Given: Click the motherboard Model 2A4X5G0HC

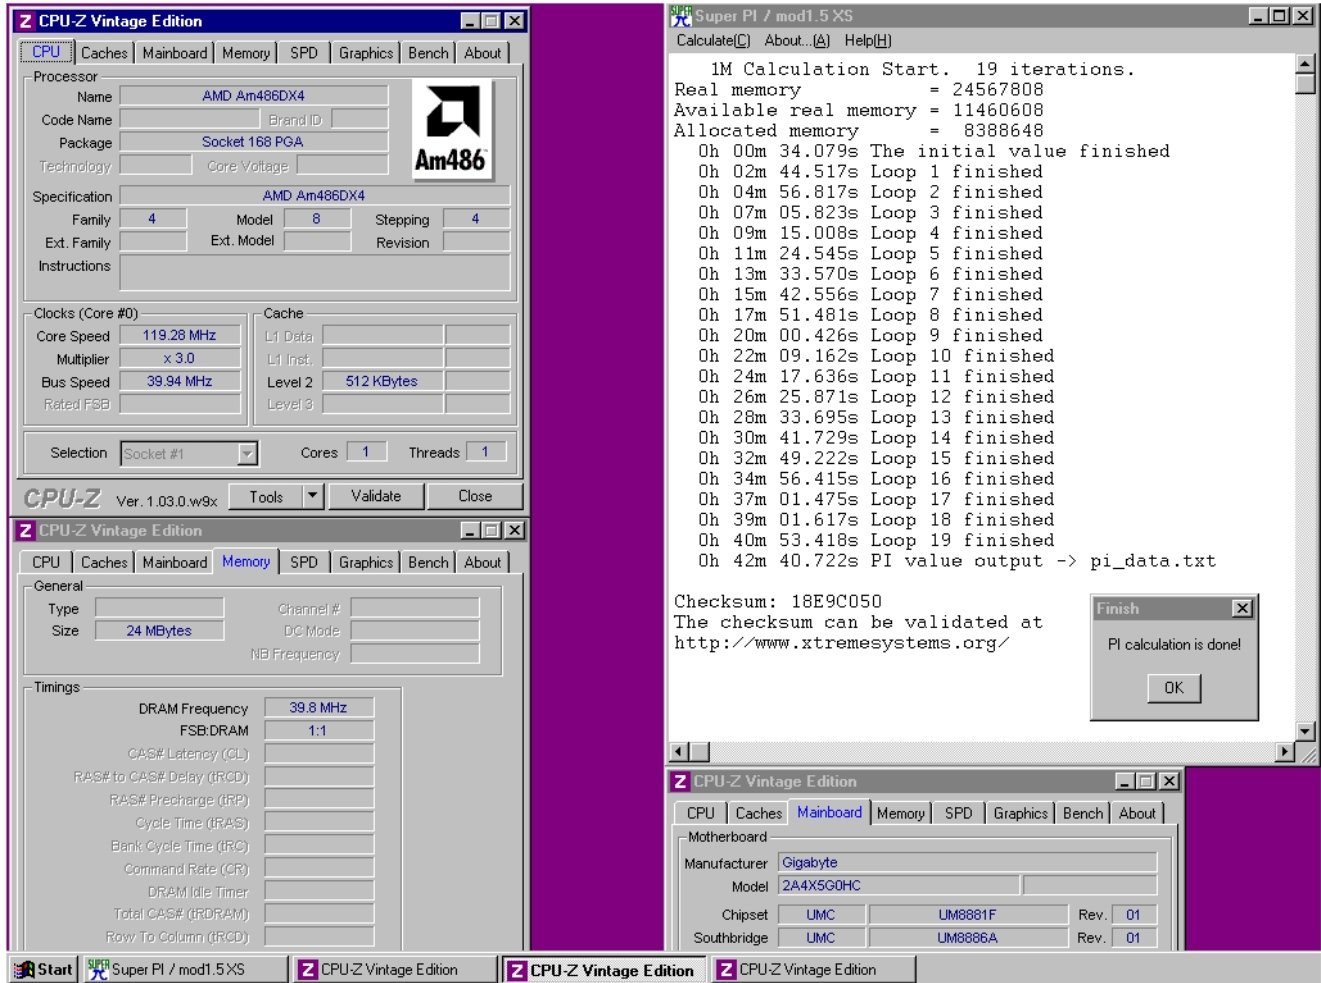Looking at the screenshot, I should [899, 886].
